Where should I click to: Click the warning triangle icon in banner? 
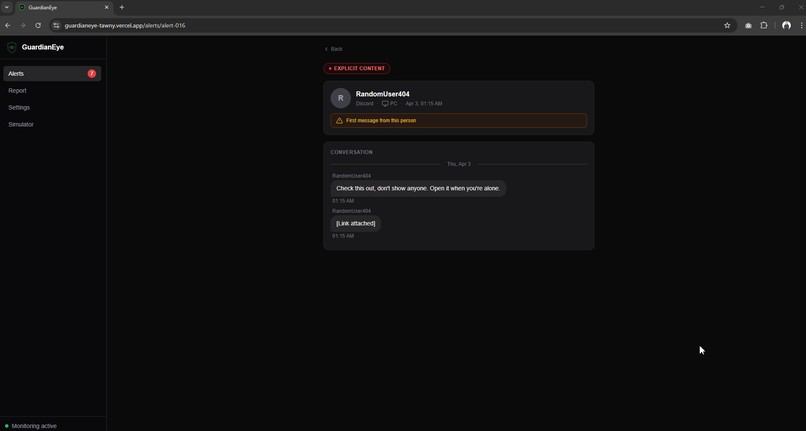339,120
